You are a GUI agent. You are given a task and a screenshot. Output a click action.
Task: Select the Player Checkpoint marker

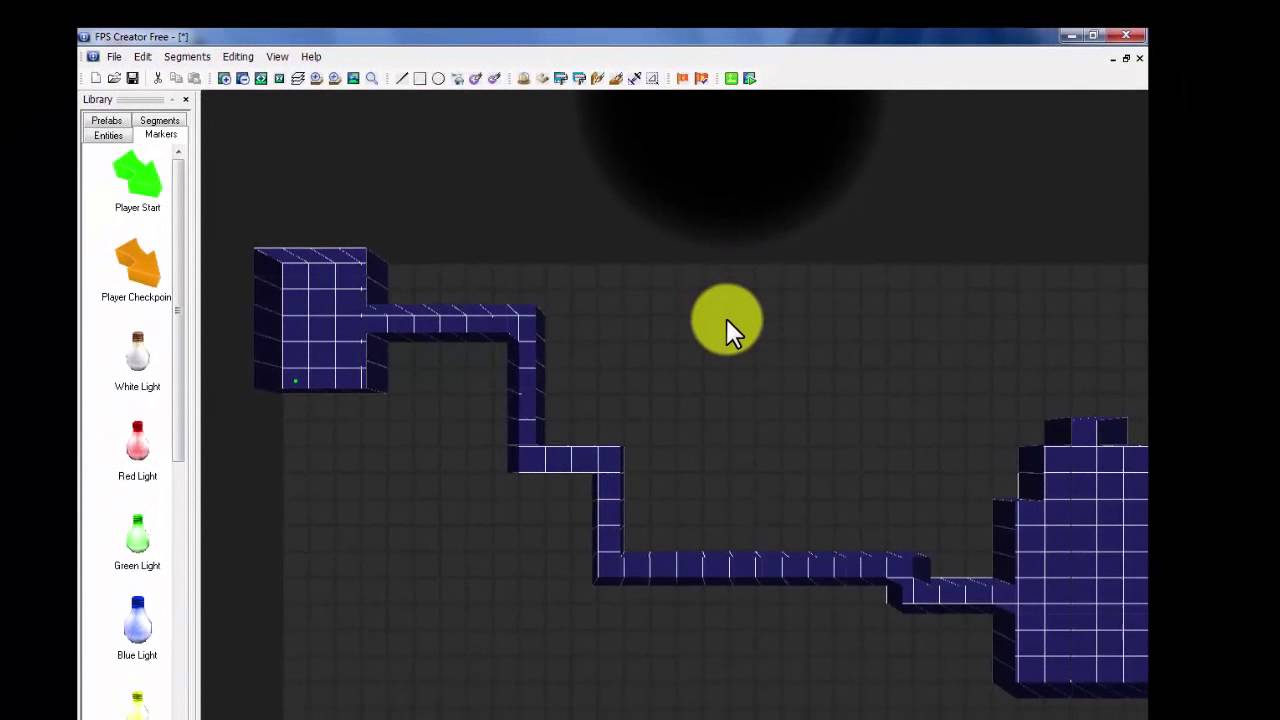pyautogui.click(x=137, y=270)
